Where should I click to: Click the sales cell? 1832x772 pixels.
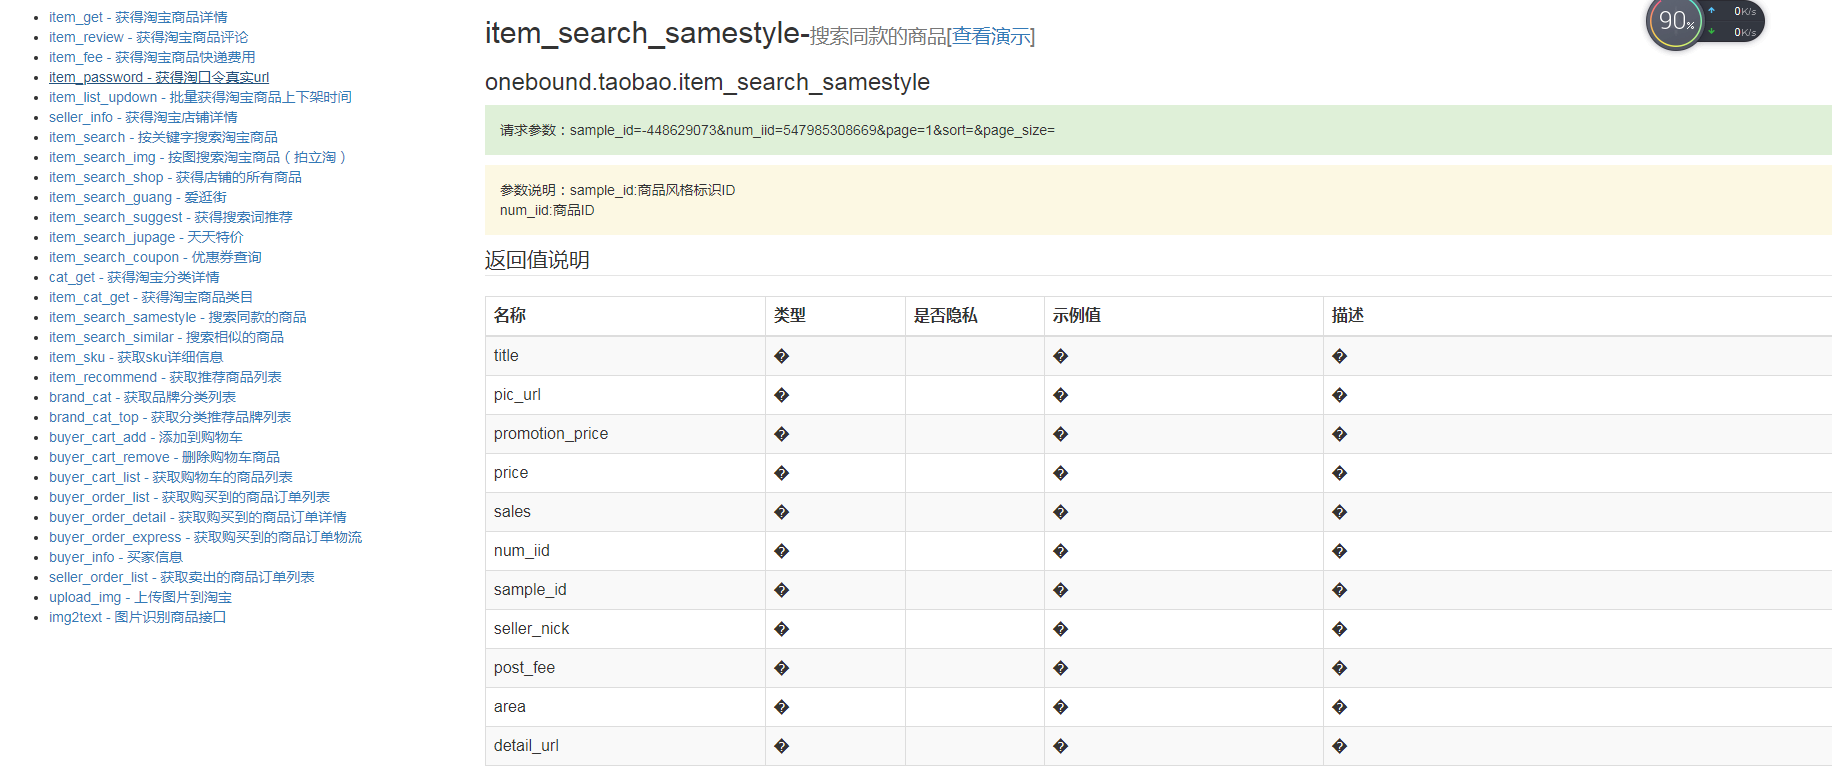coord(625,512)
